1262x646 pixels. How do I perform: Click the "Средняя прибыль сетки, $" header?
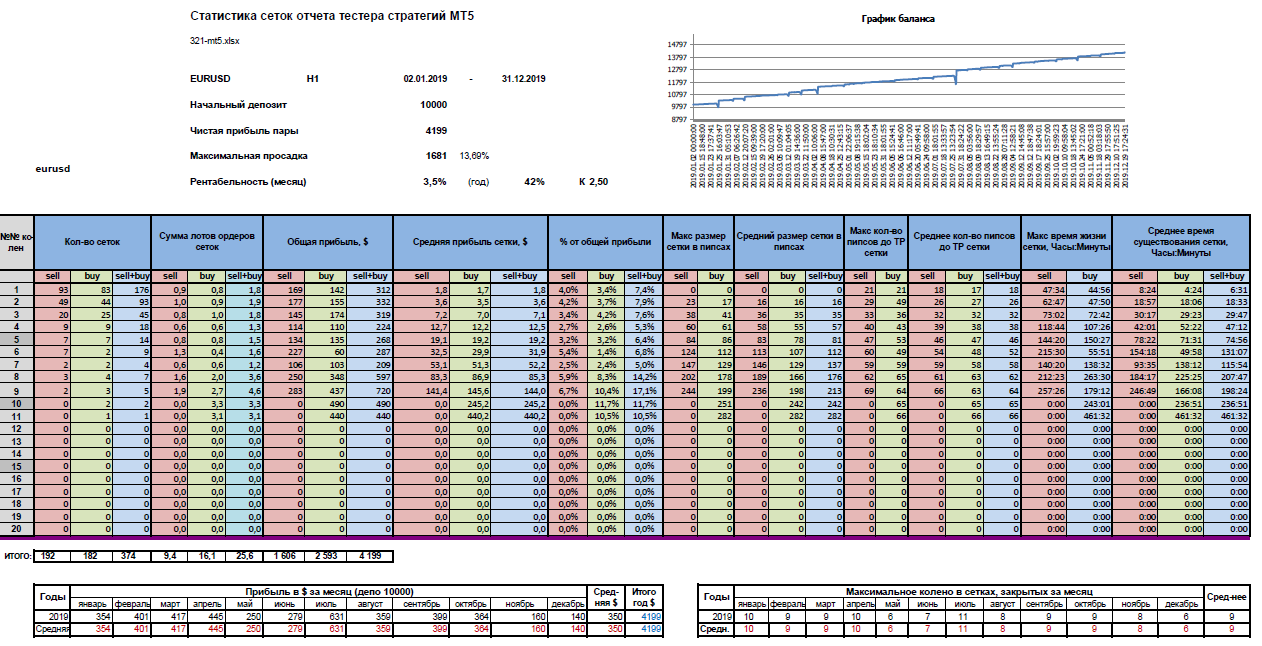[470, 241]
